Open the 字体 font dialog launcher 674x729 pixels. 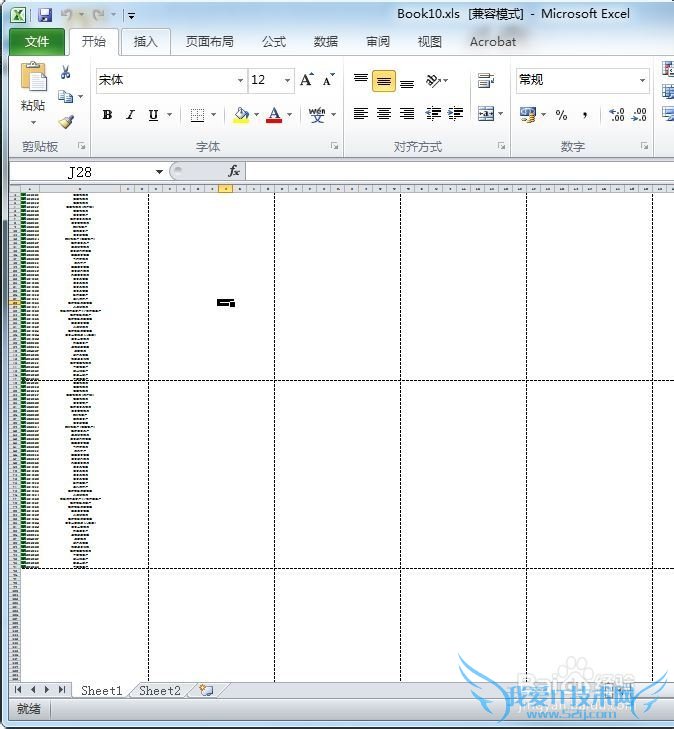click(x=334, y=146)
